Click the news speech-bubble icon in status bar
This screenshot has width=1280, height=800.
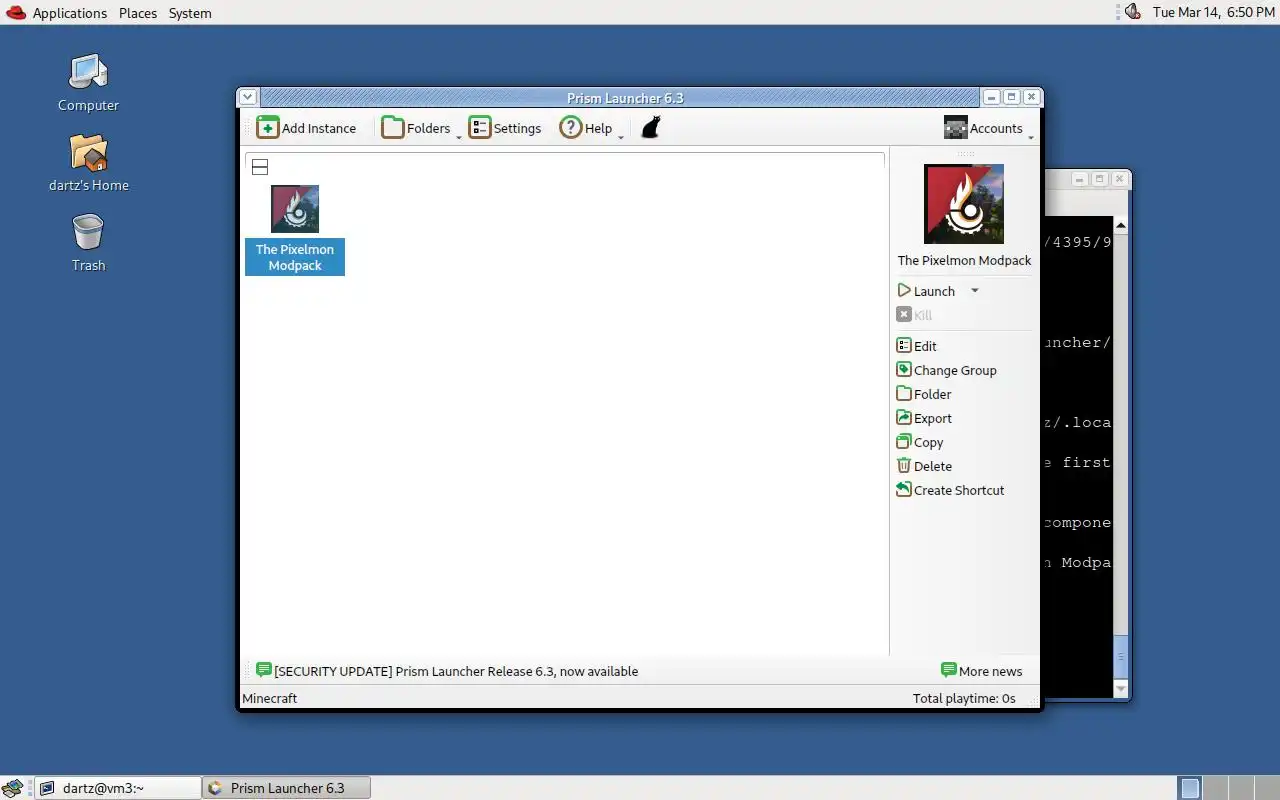tap(263, 670)
